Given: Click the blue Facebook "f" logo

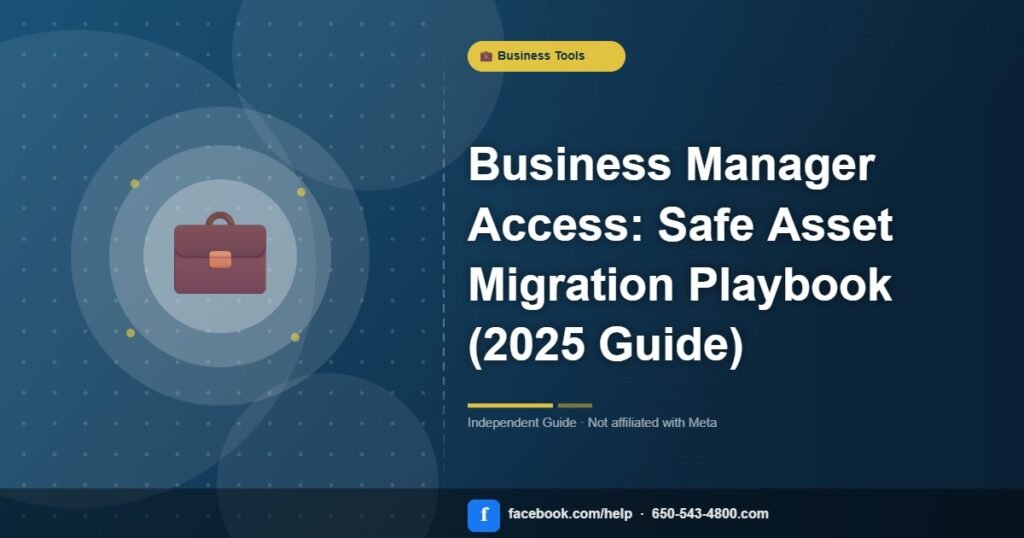Looking at the screenshot, I should [483, 514].
